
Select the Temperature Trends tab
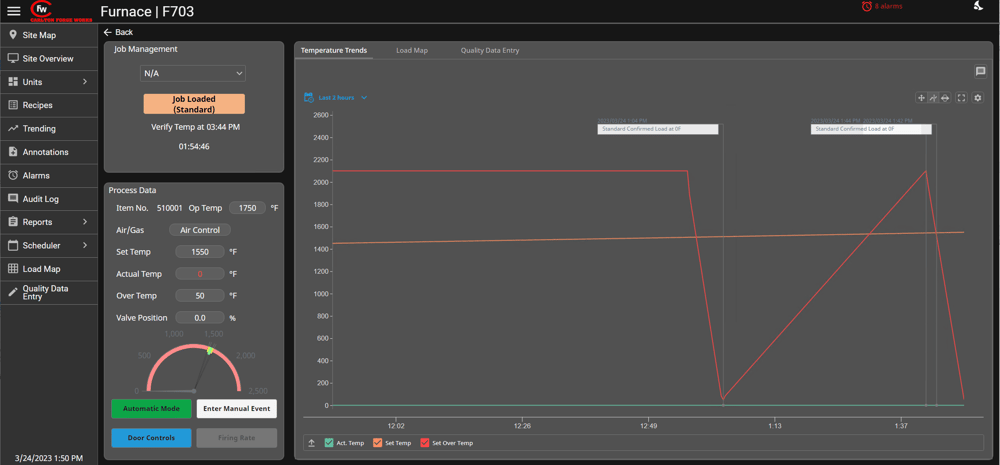click(334, 50)
